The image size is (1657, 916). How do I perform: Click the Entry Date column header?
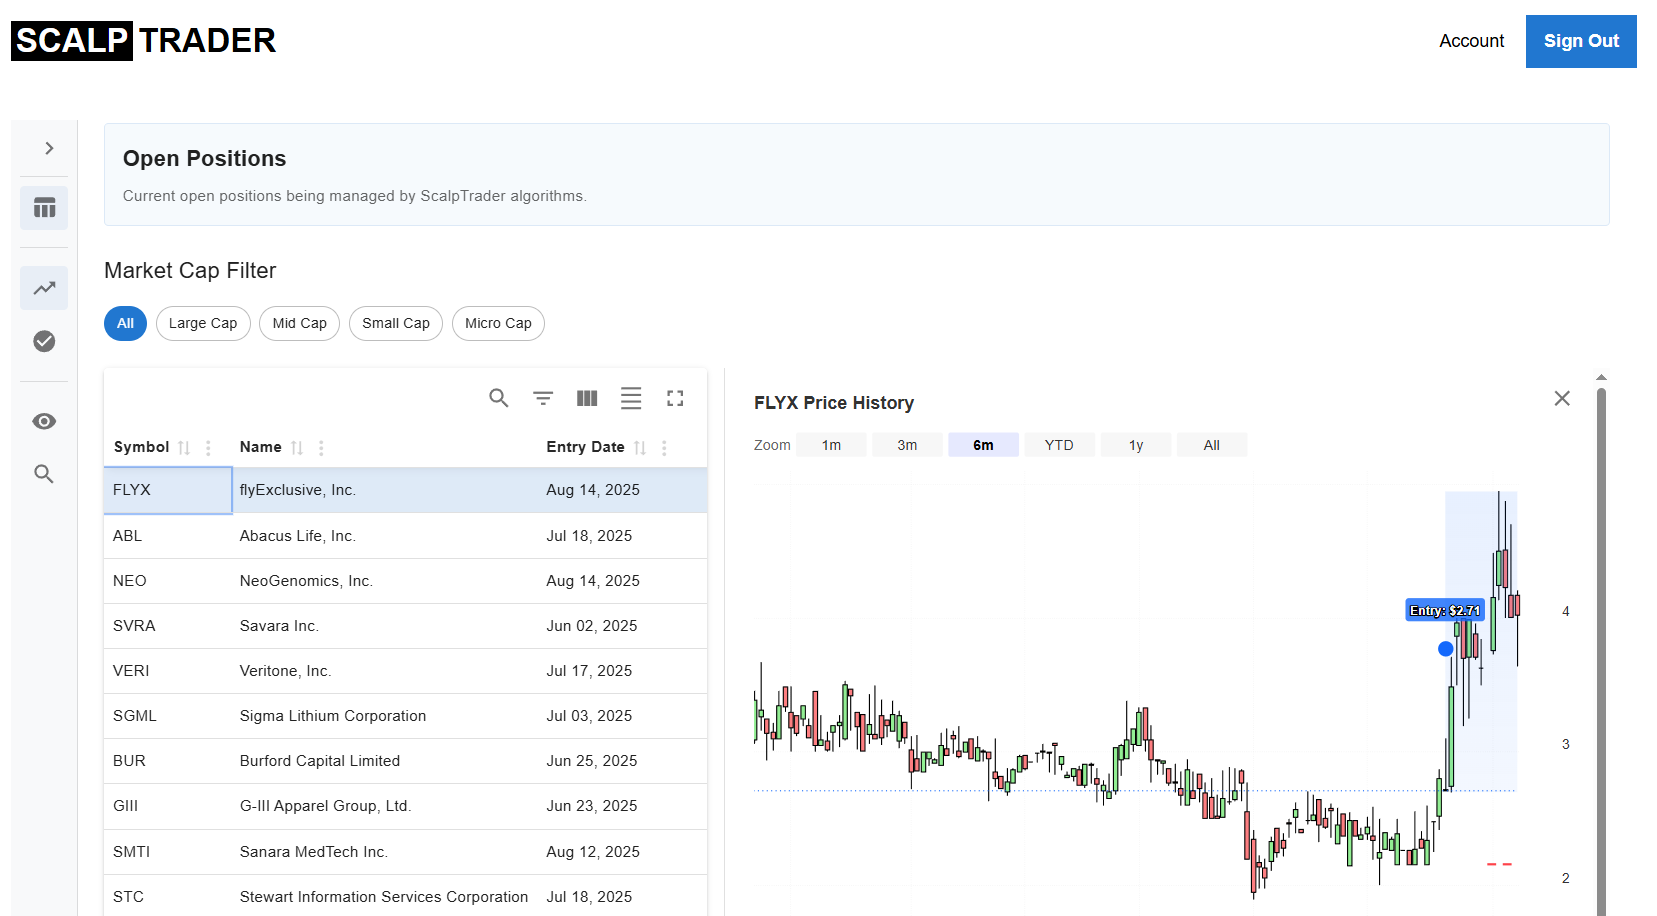pyautogui.click(x=585, y=447)
